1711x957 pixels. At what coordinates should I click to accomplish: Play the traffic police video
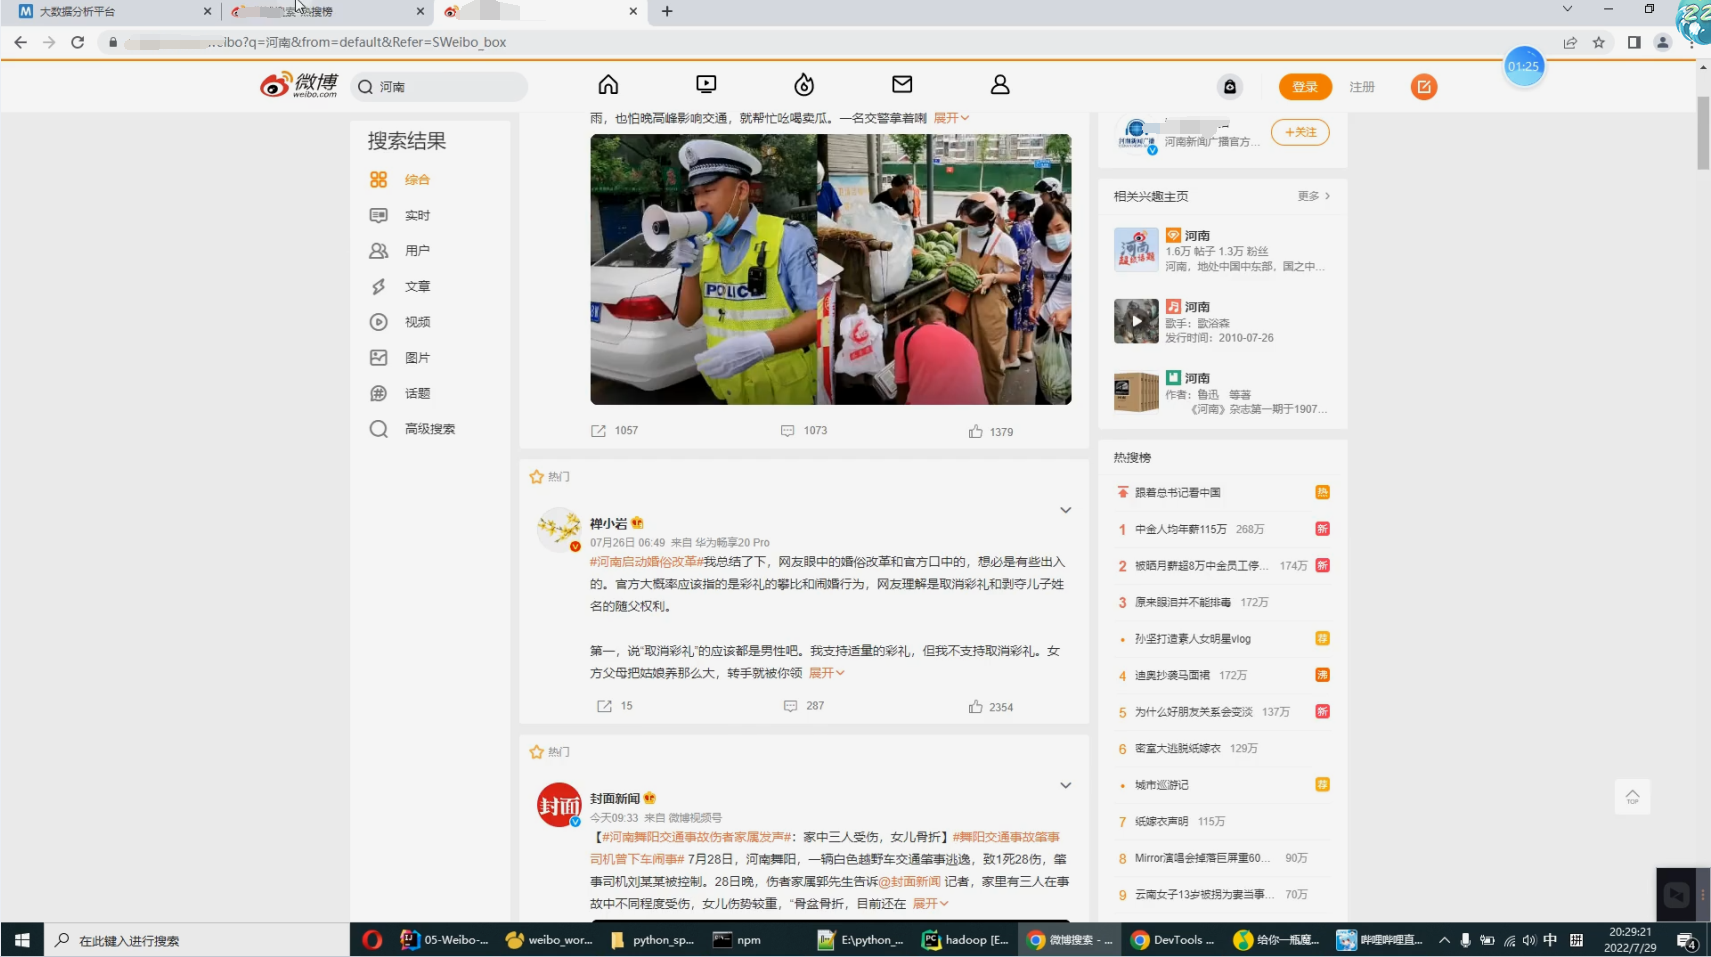pyautogui.click(x=830, y=269)
